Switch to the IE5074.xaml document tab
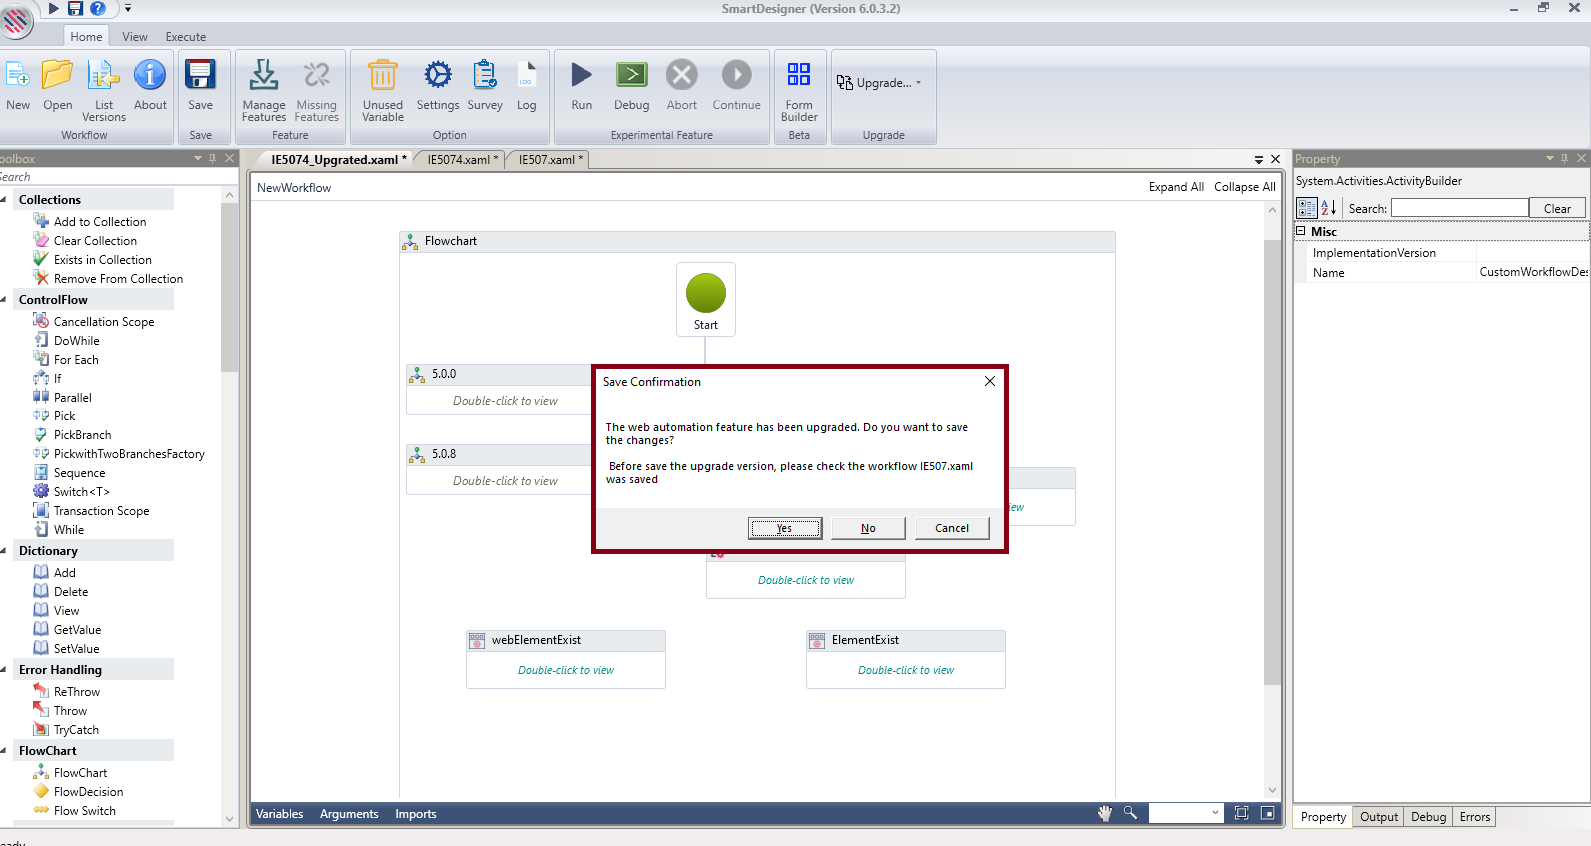 tap(459, 160)
